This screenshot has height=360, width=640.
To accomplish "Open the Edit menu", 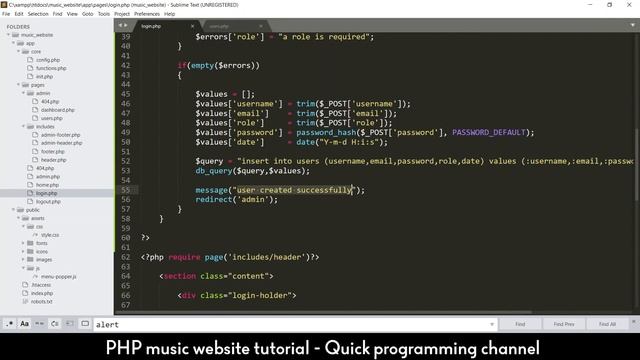I will 19,14.
